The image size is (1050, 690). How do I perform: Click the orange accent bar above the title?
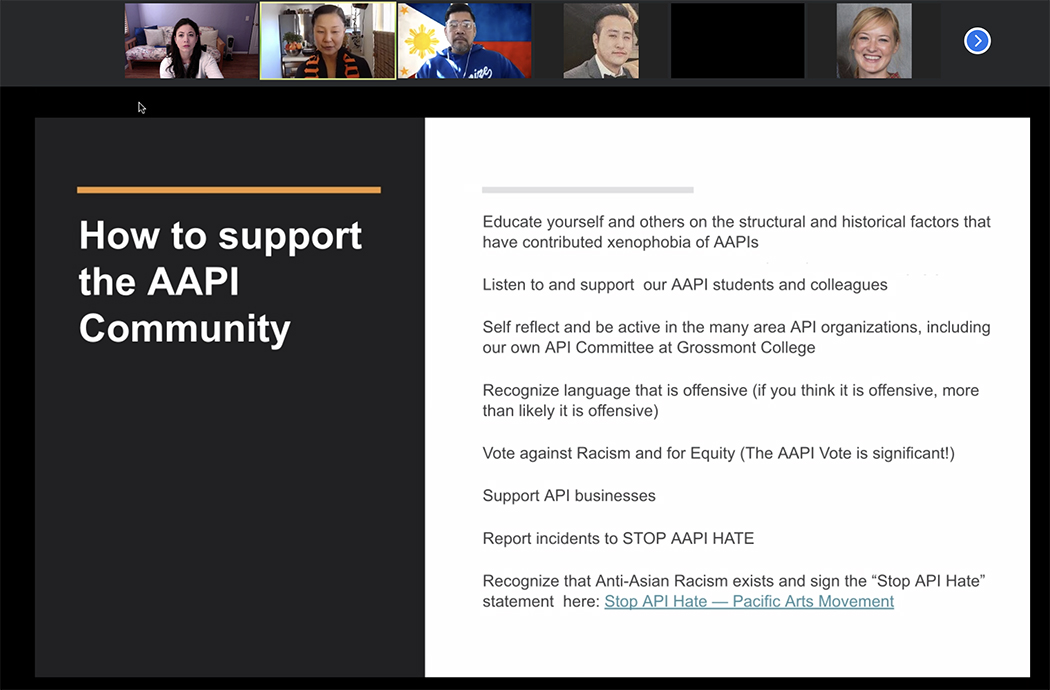point(228,189)
